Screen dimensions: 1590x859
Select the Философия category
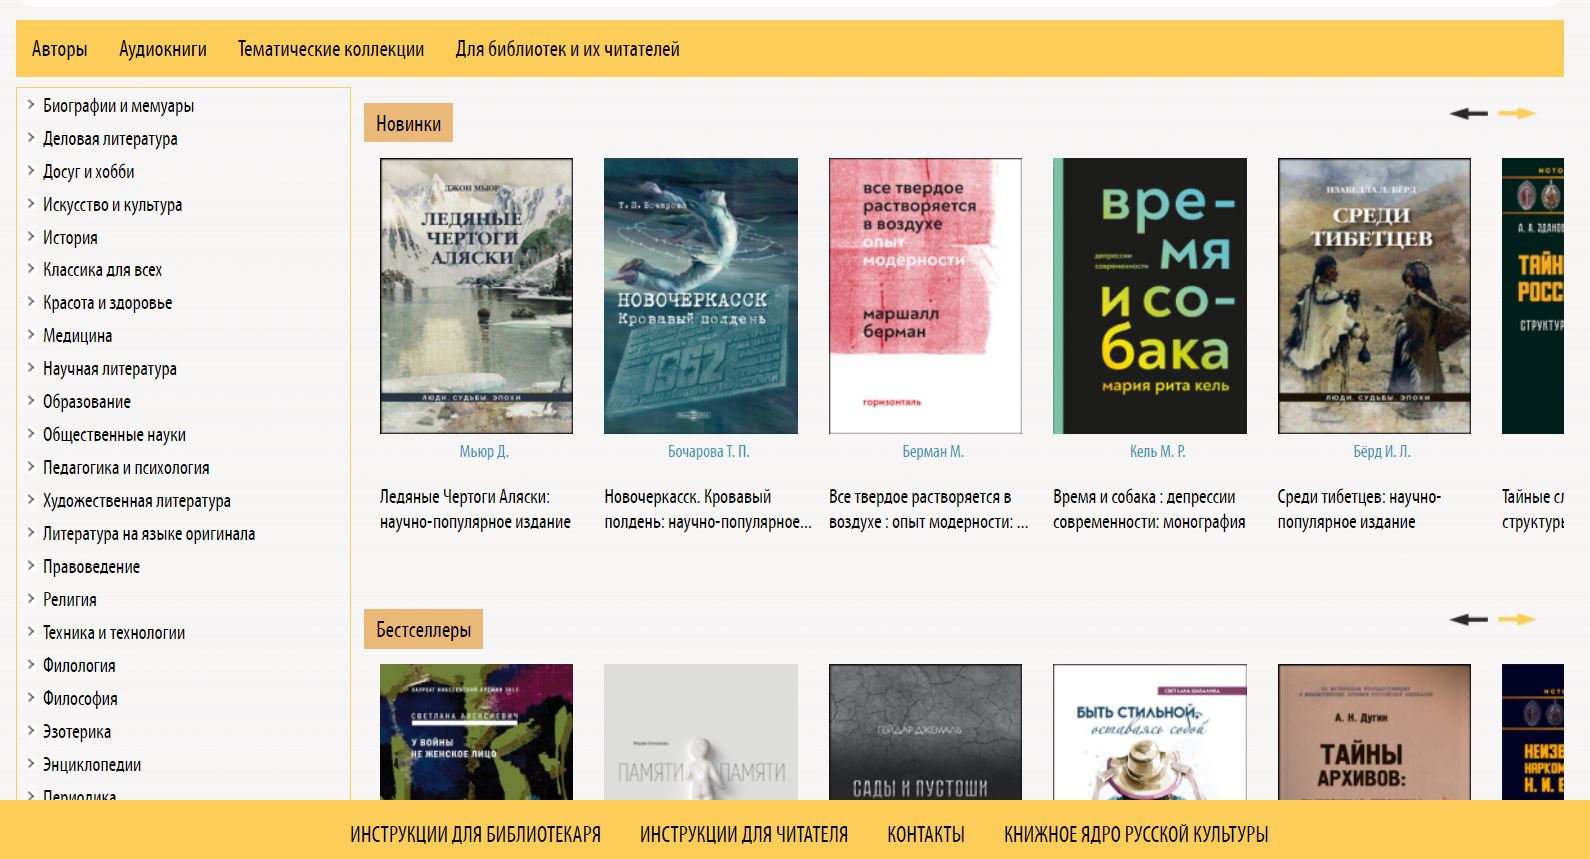(x=80, y=699)
